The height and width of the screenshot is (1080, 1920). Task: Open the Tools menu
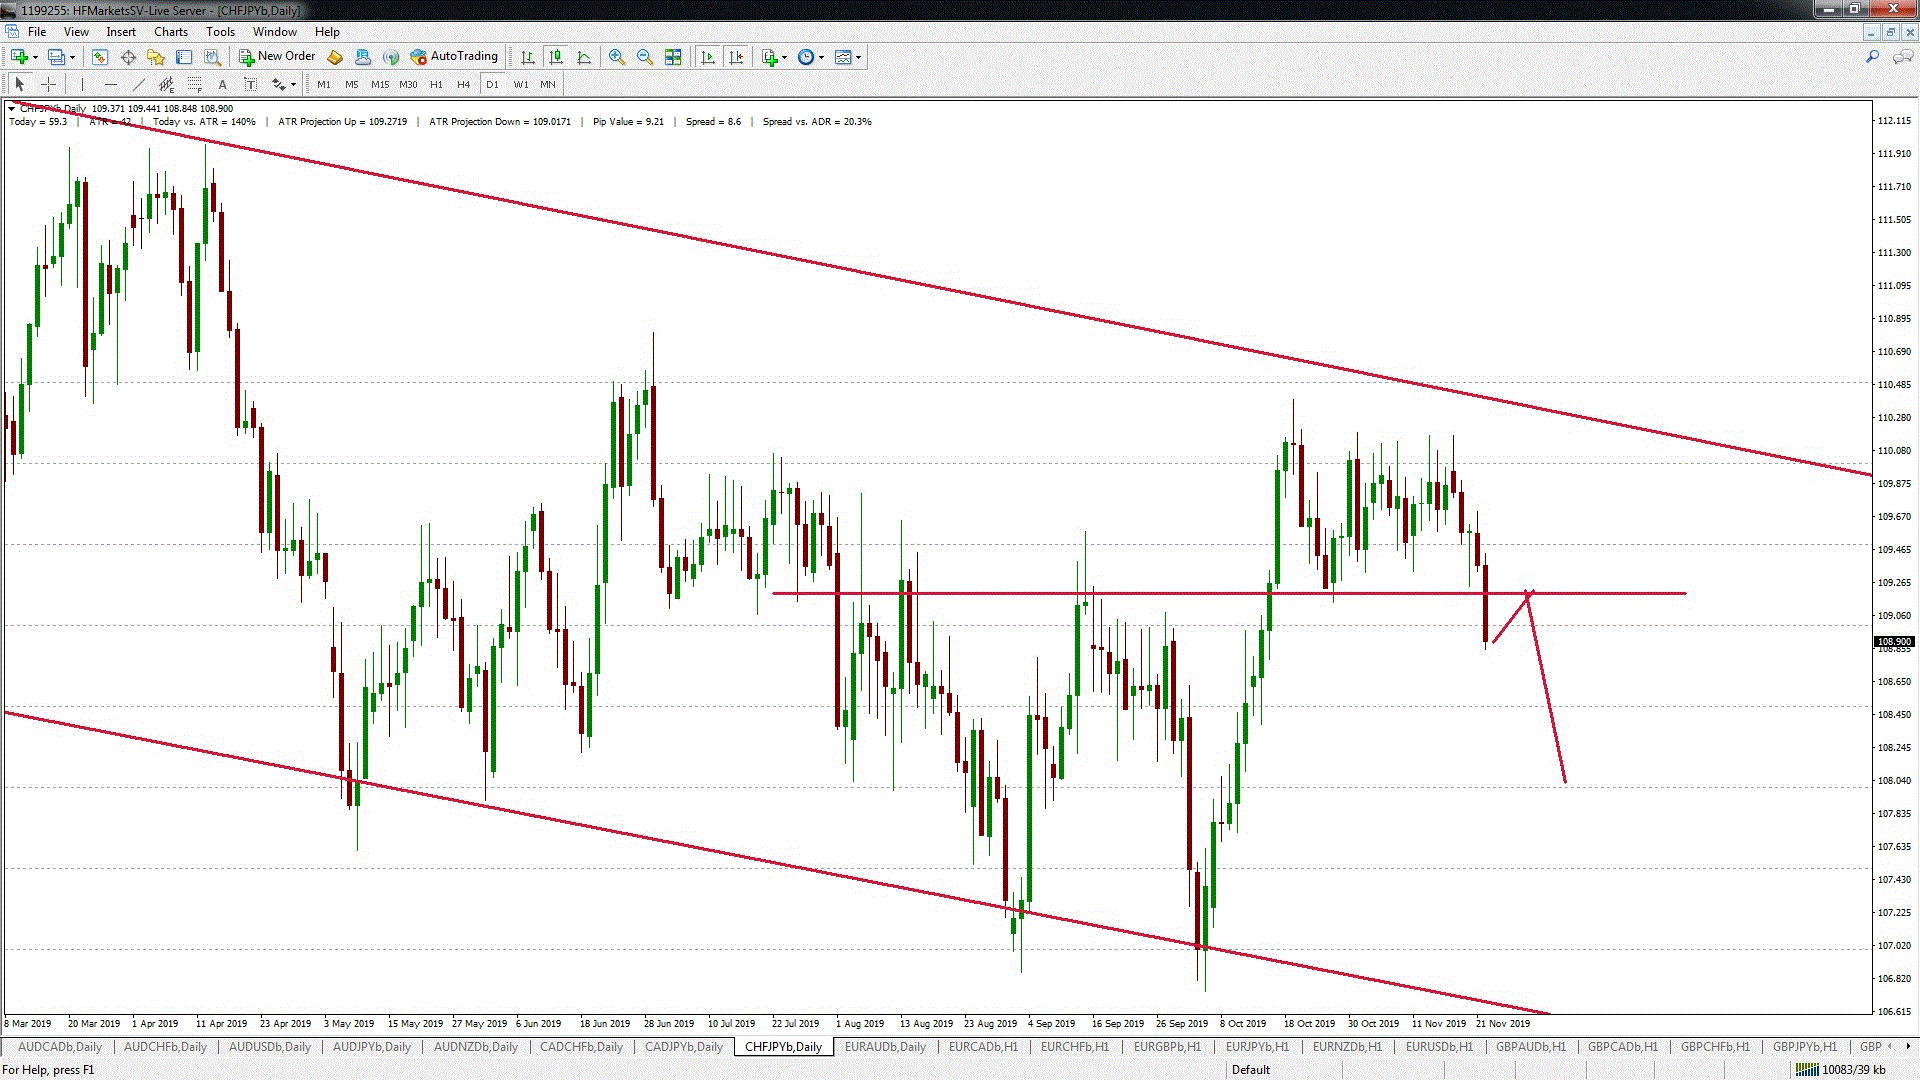coord(220,32)
